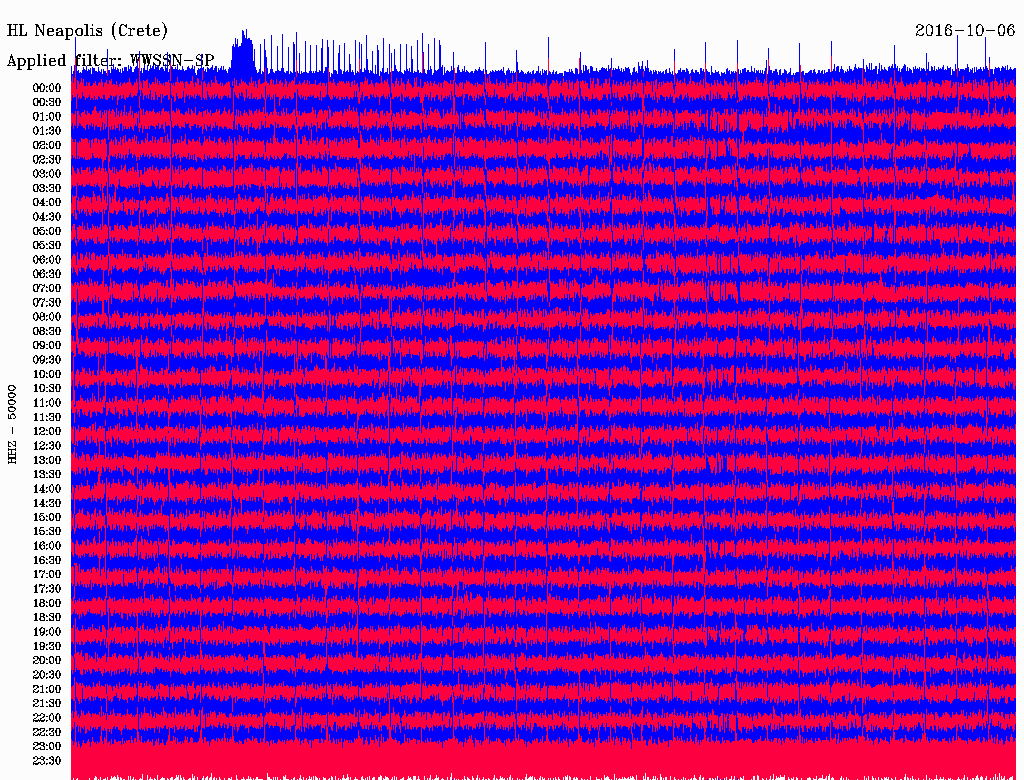Click the 03:00 time row label
Viewport: 1024px width, 780px height.
click(47, 174)
